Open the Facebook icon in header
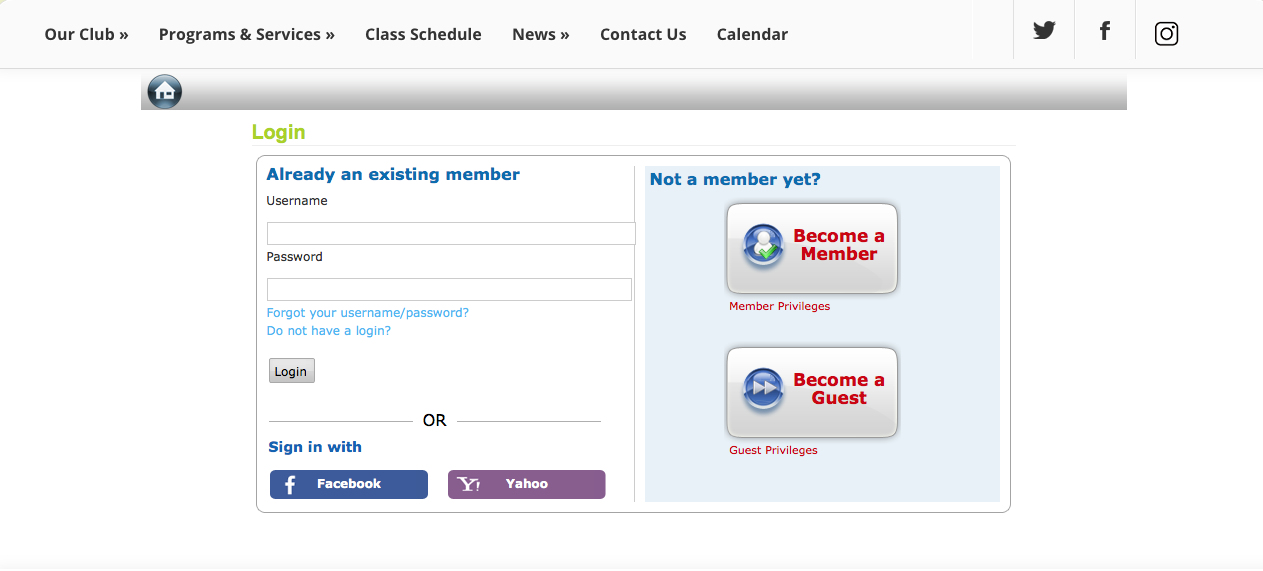The width and height of the screenshot is (1263, 571). click(1105, 31)
